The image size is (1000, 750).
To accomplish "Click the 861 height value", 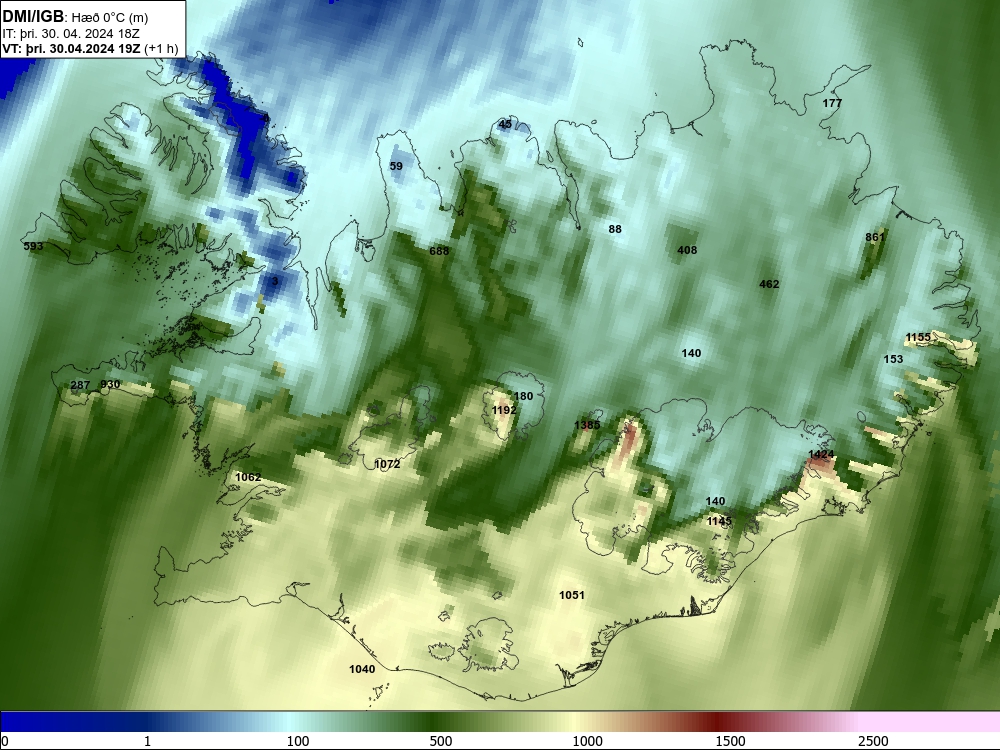I will (875, 237).
